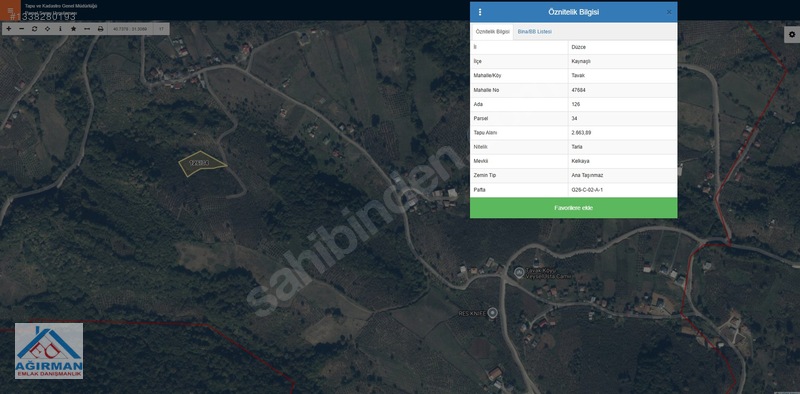
Task: Click the Nitelik value Tarla
Action: [622, 147]
